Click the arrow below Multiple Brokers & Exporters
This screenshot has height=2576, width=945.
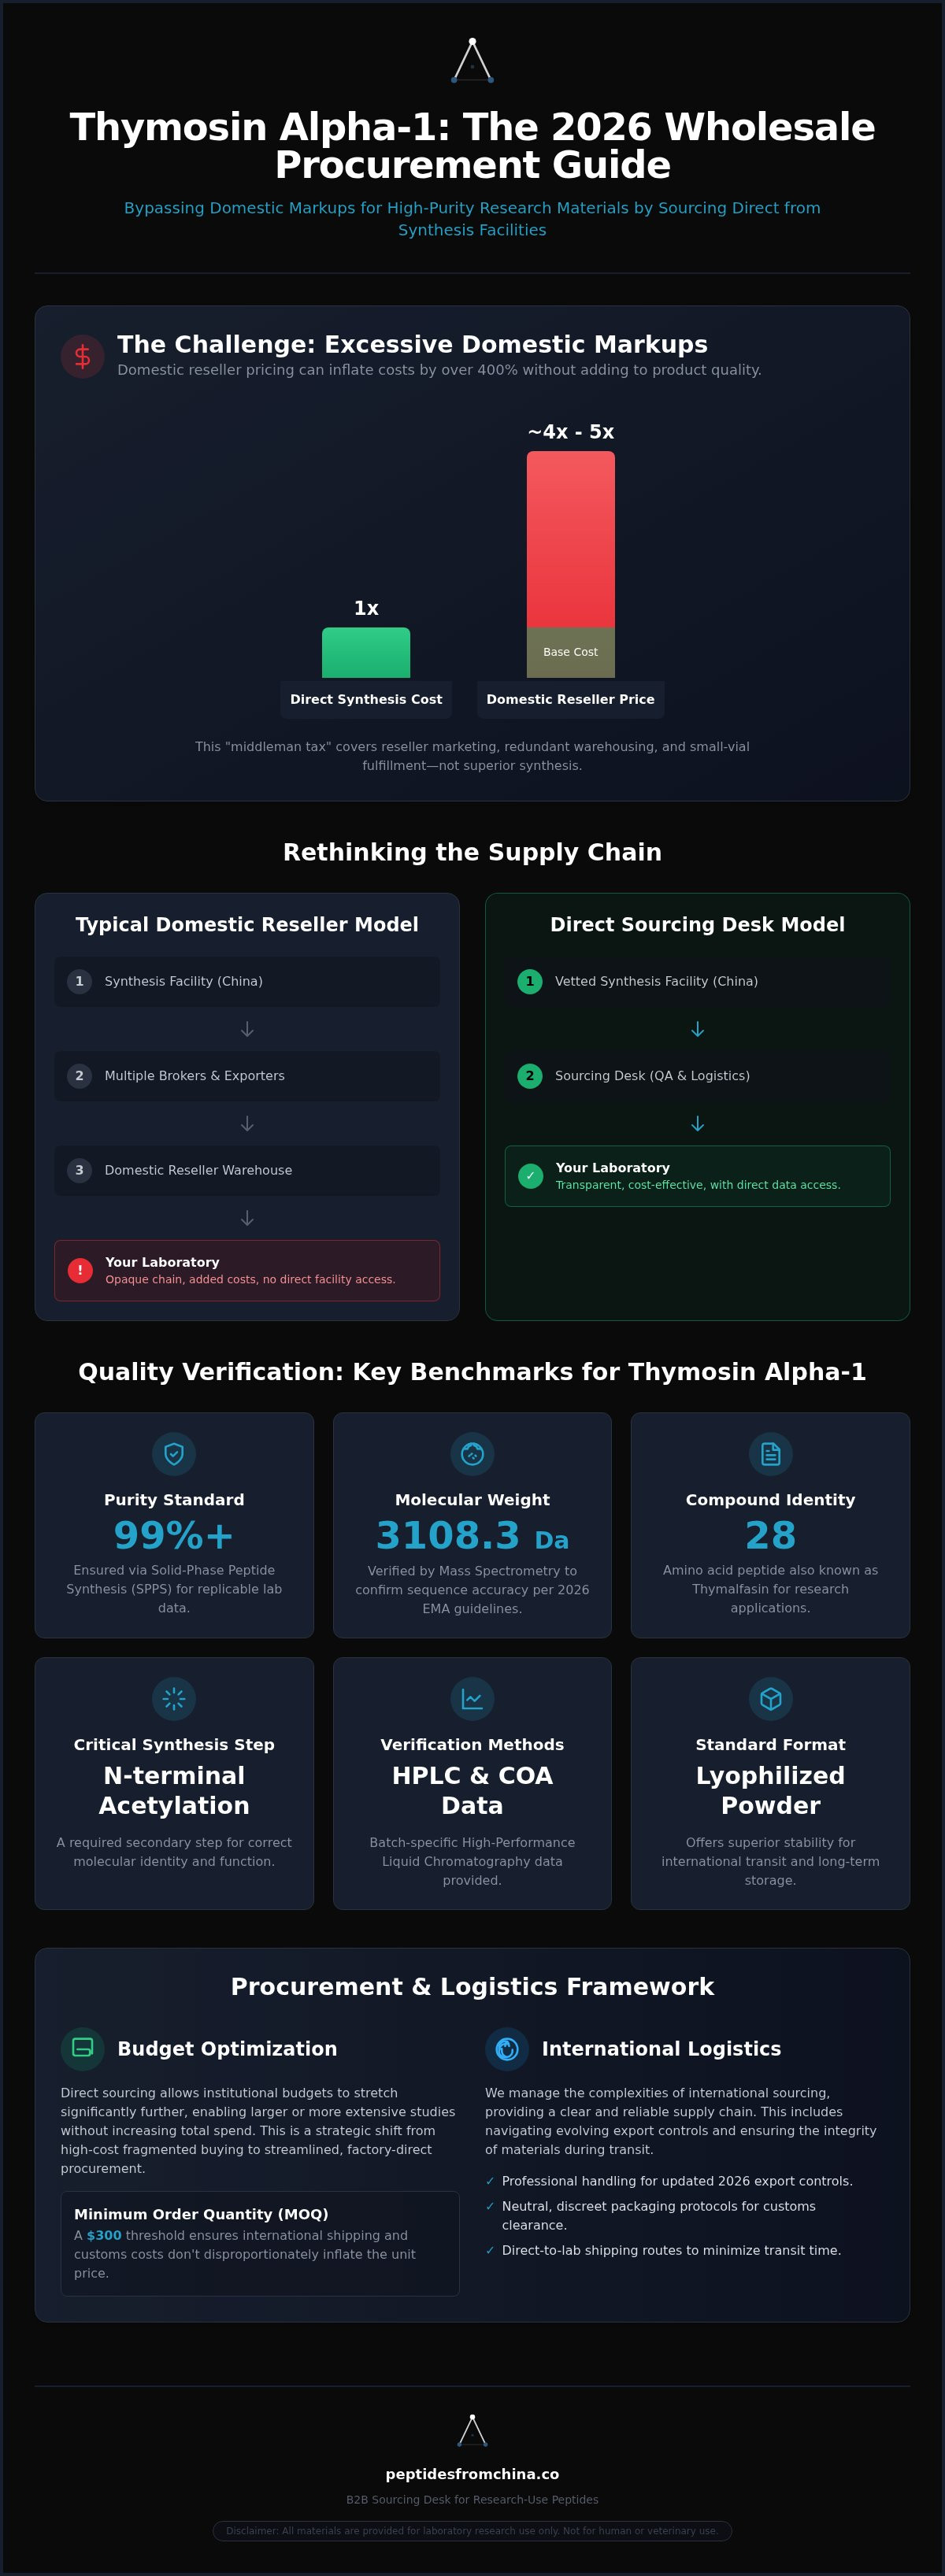tap(247, 1124)
